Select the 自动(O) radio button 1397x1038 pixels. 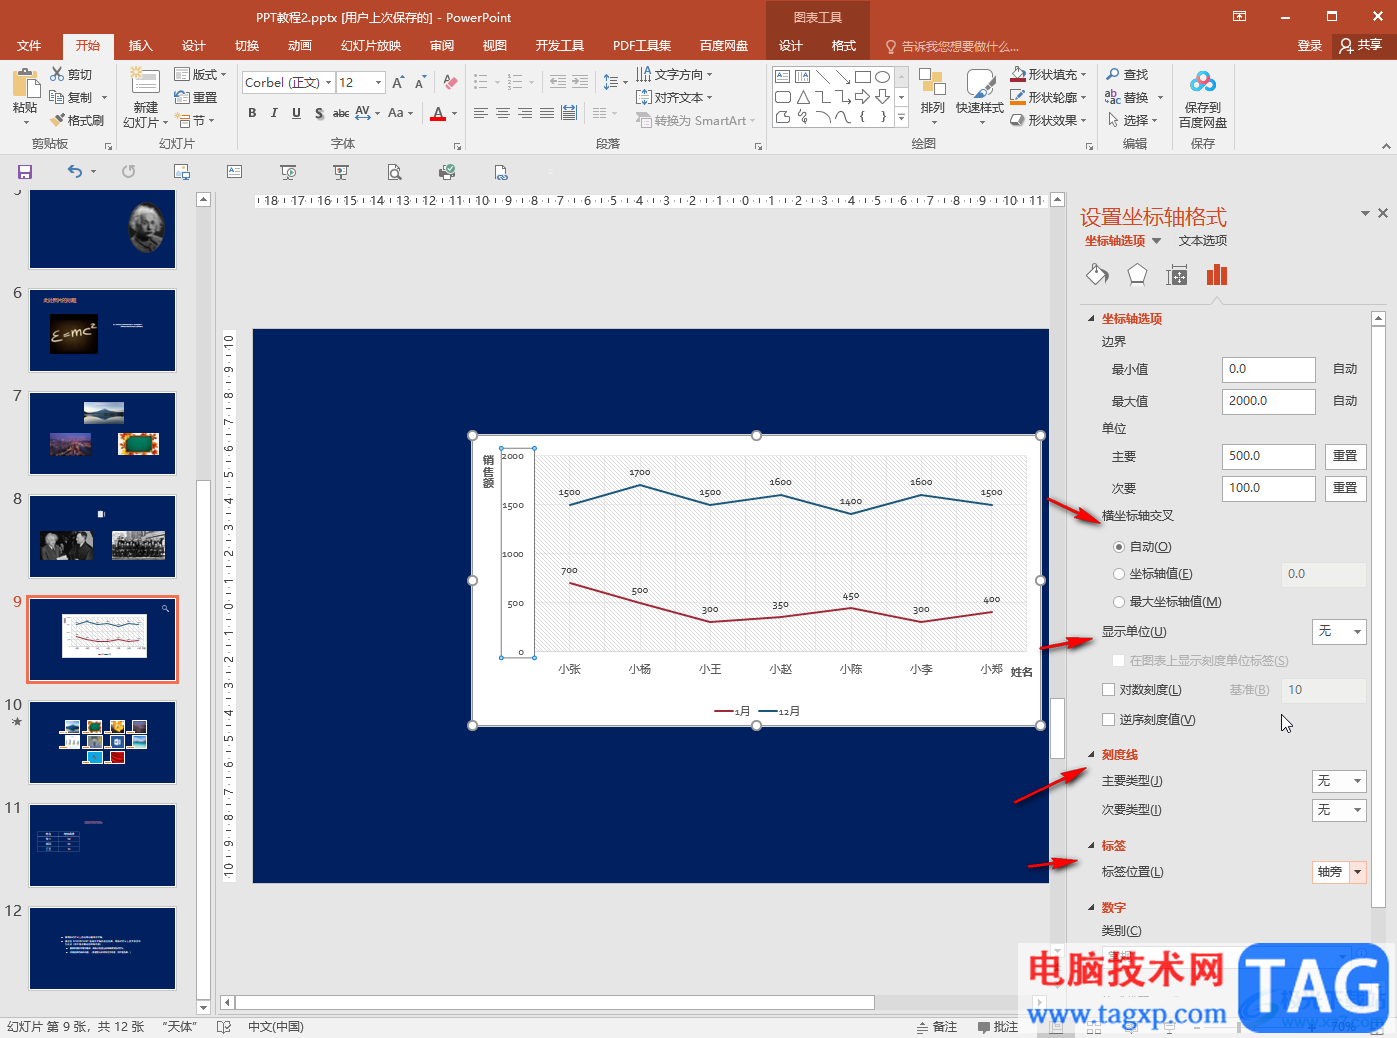click(1119, 547)
